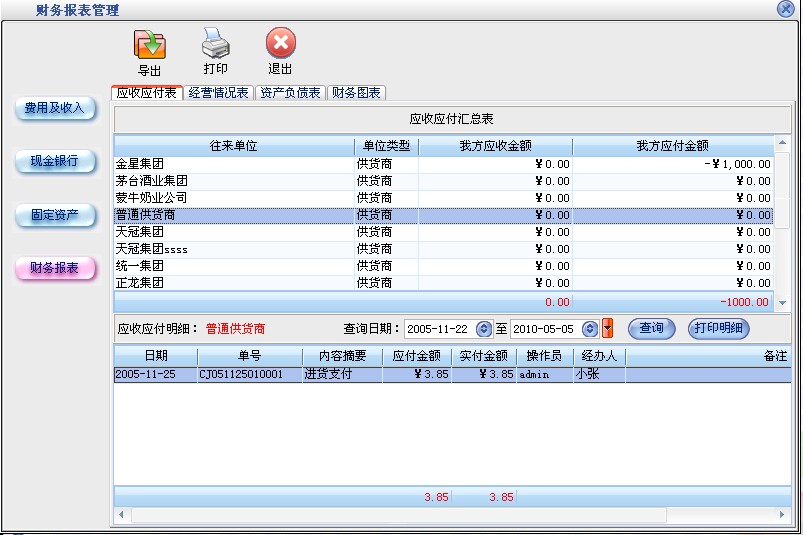
Task: Open start date 2005-11-22 picker spinner
Action: tap(485, 328)
